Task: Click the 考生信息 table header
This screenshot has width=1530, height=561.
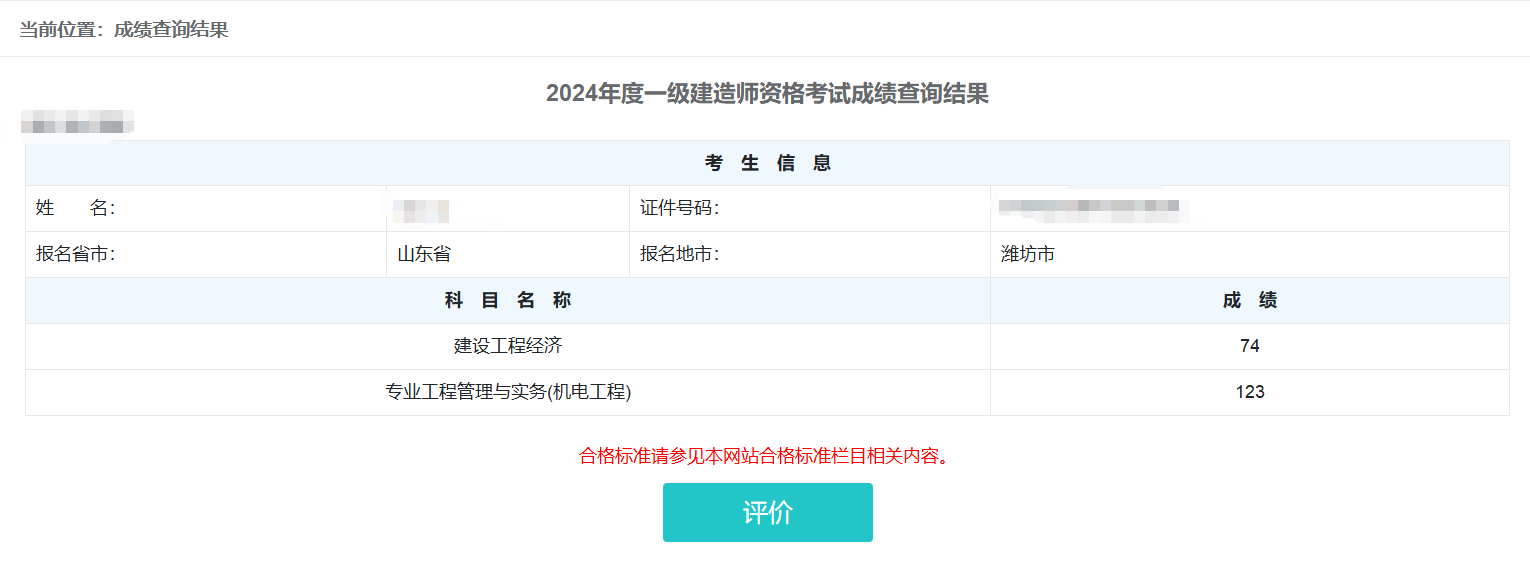Action: click(x=767, y=163)
